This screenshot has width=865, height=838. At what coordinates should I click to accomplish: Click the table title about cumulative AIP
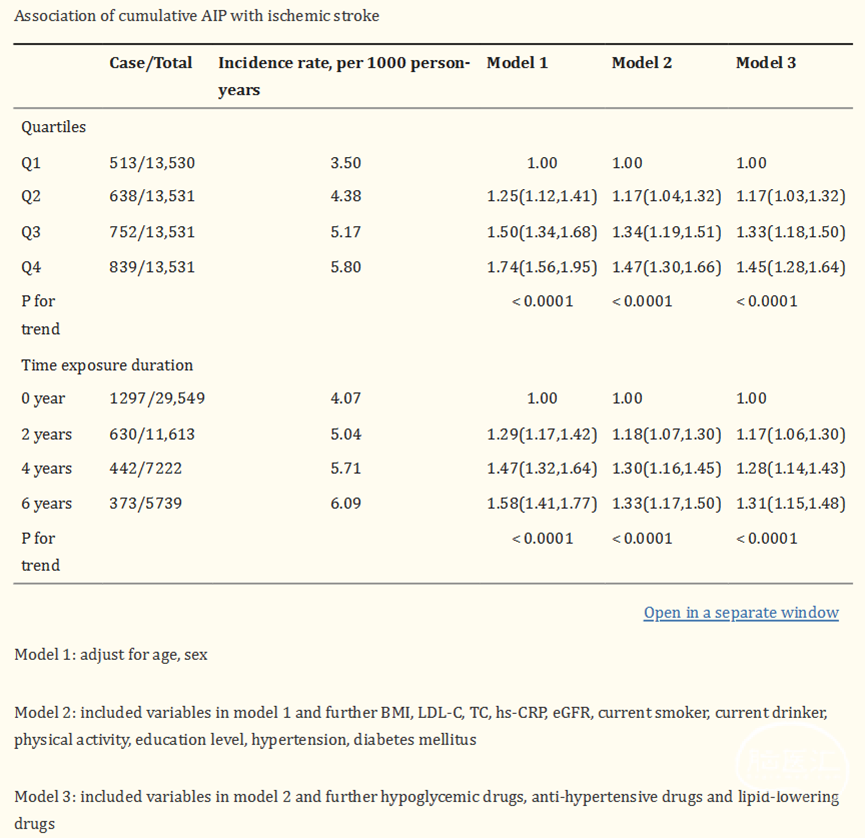click(x=196, y=16)
